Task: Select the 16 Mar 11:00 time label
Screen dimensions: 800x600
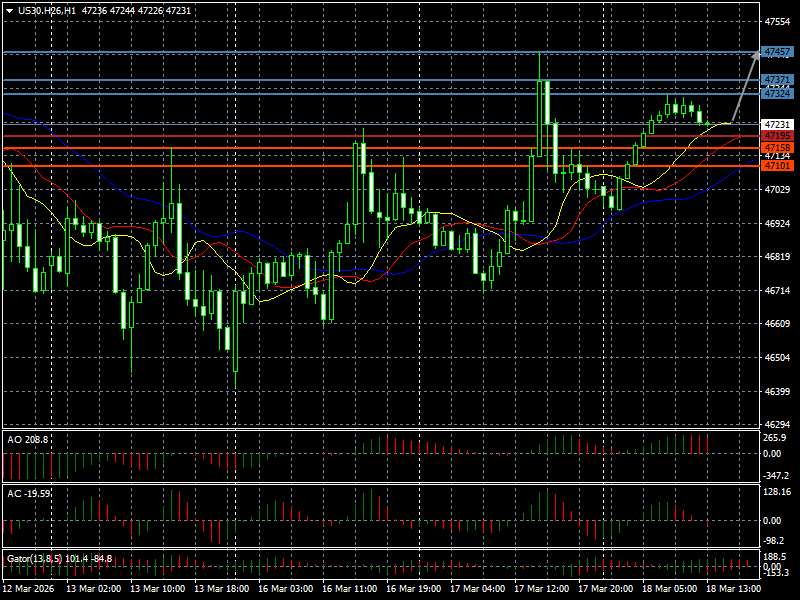Action: tap(349, 589)
